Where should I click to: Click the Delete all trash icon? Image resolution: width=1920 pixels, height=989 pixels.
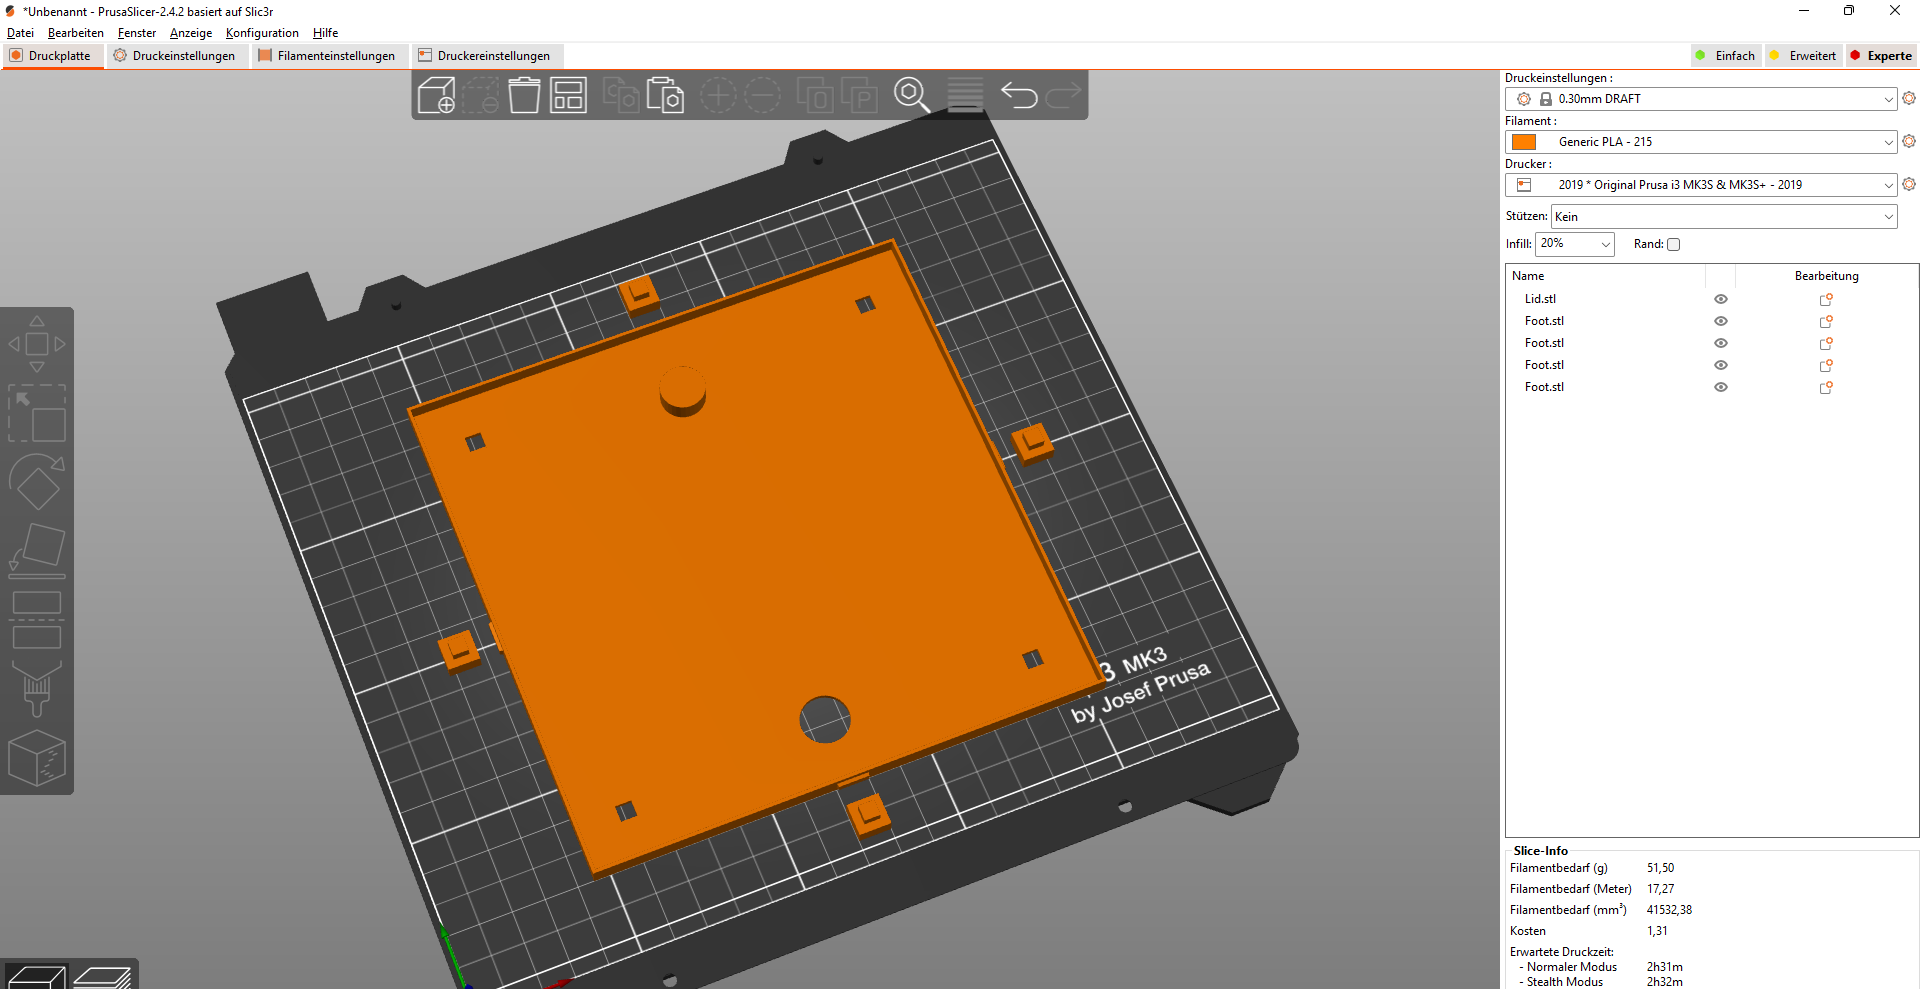pyautogui.click(x=524, y=96)
